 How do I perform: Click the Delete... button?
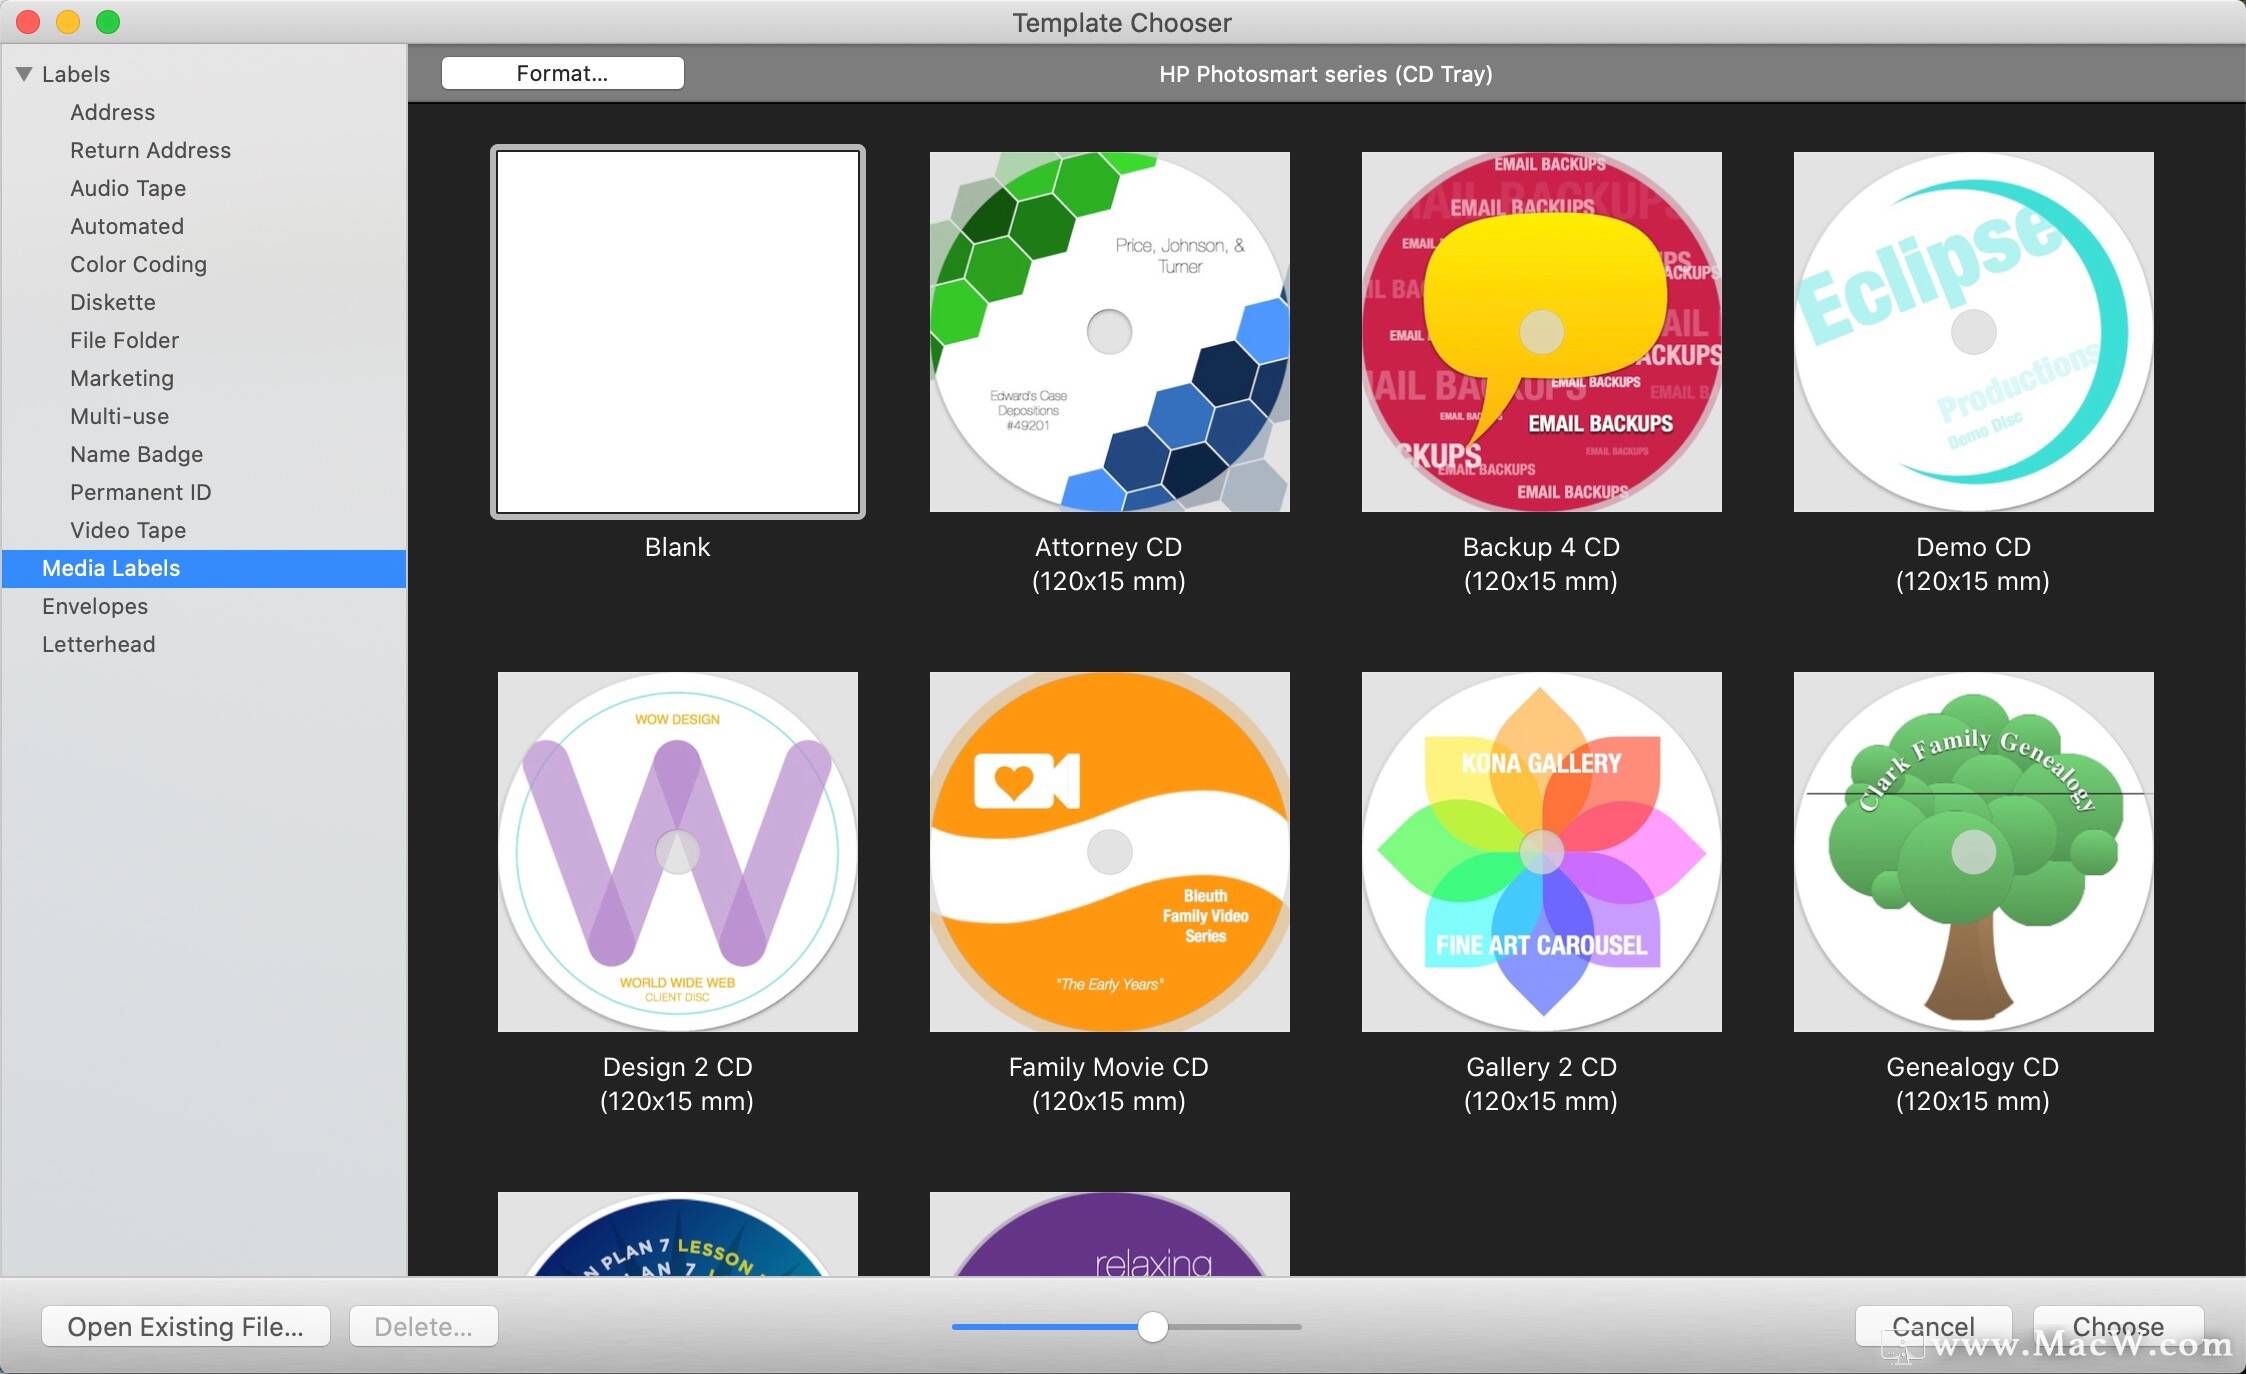[x=423, y=1326]
